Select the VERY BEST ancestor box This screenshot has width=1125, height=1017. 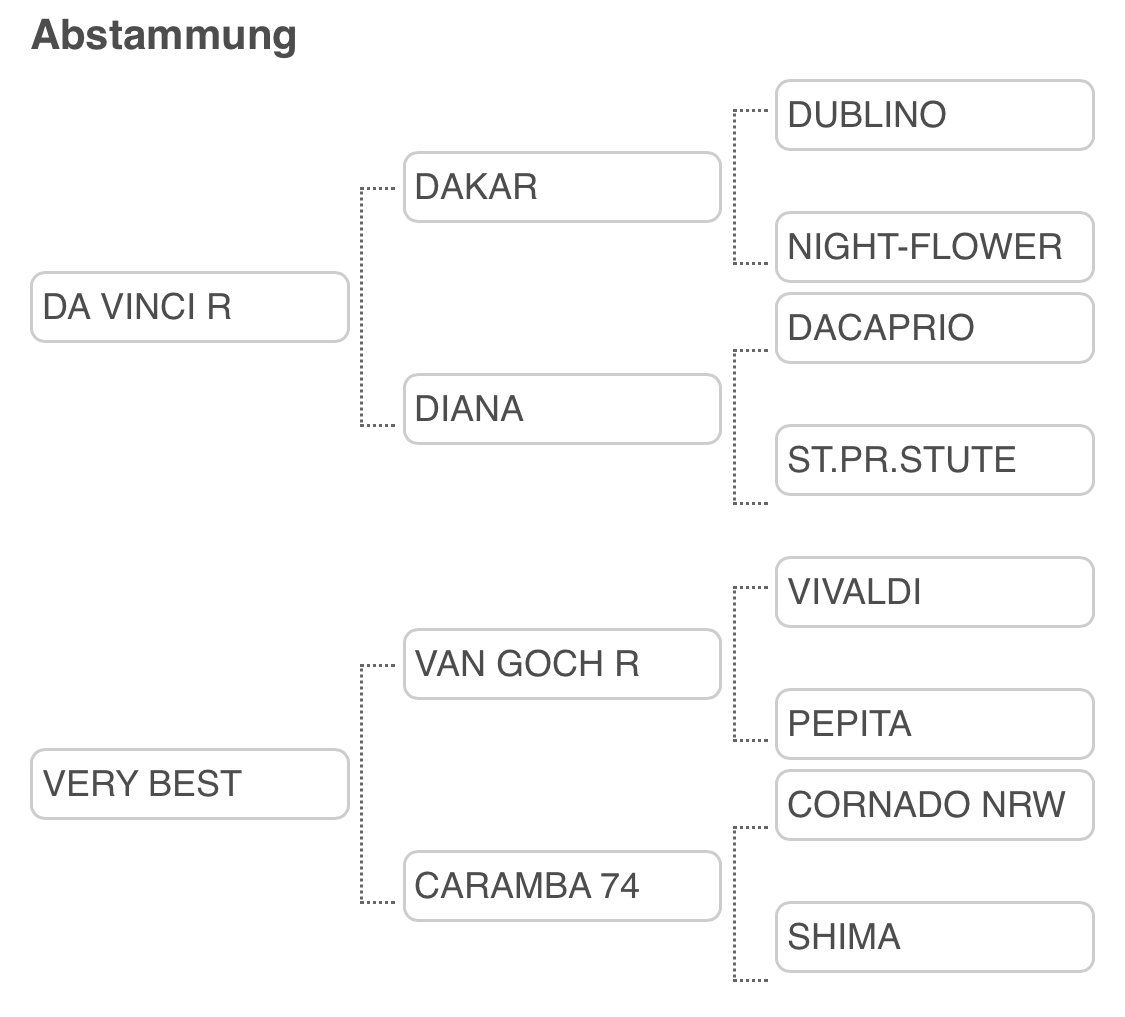(189, 784)
